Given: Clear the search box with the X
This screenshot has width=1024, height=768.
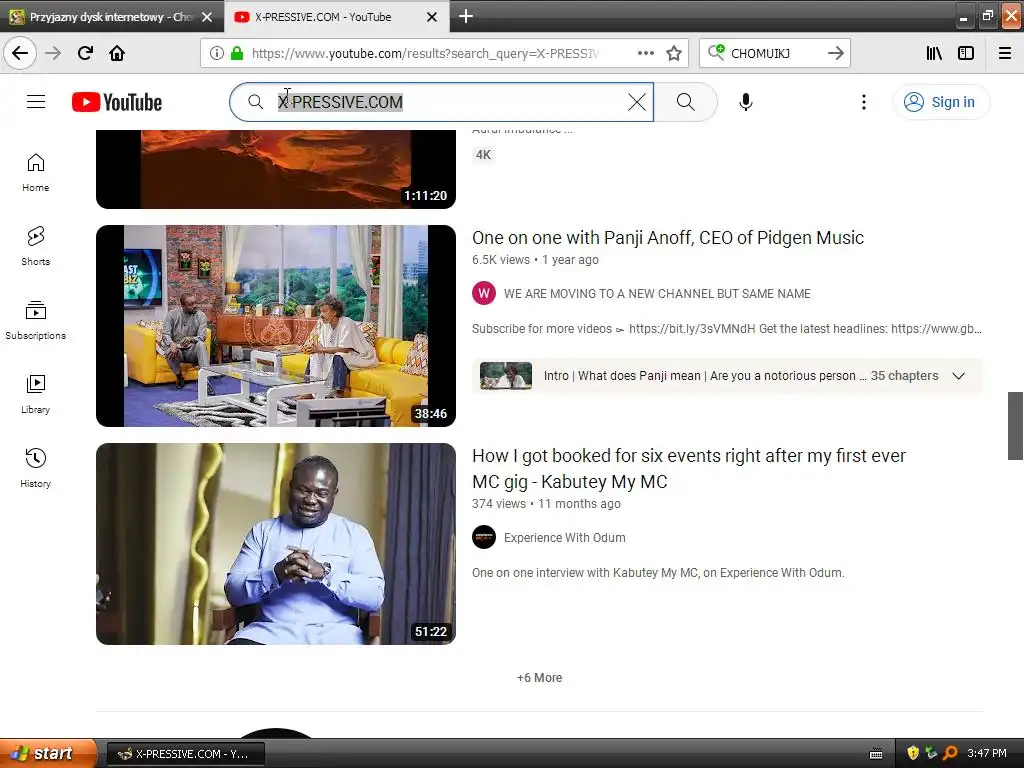Looking at the screenshot, I should pyautogui.click(x=637, y=102).
